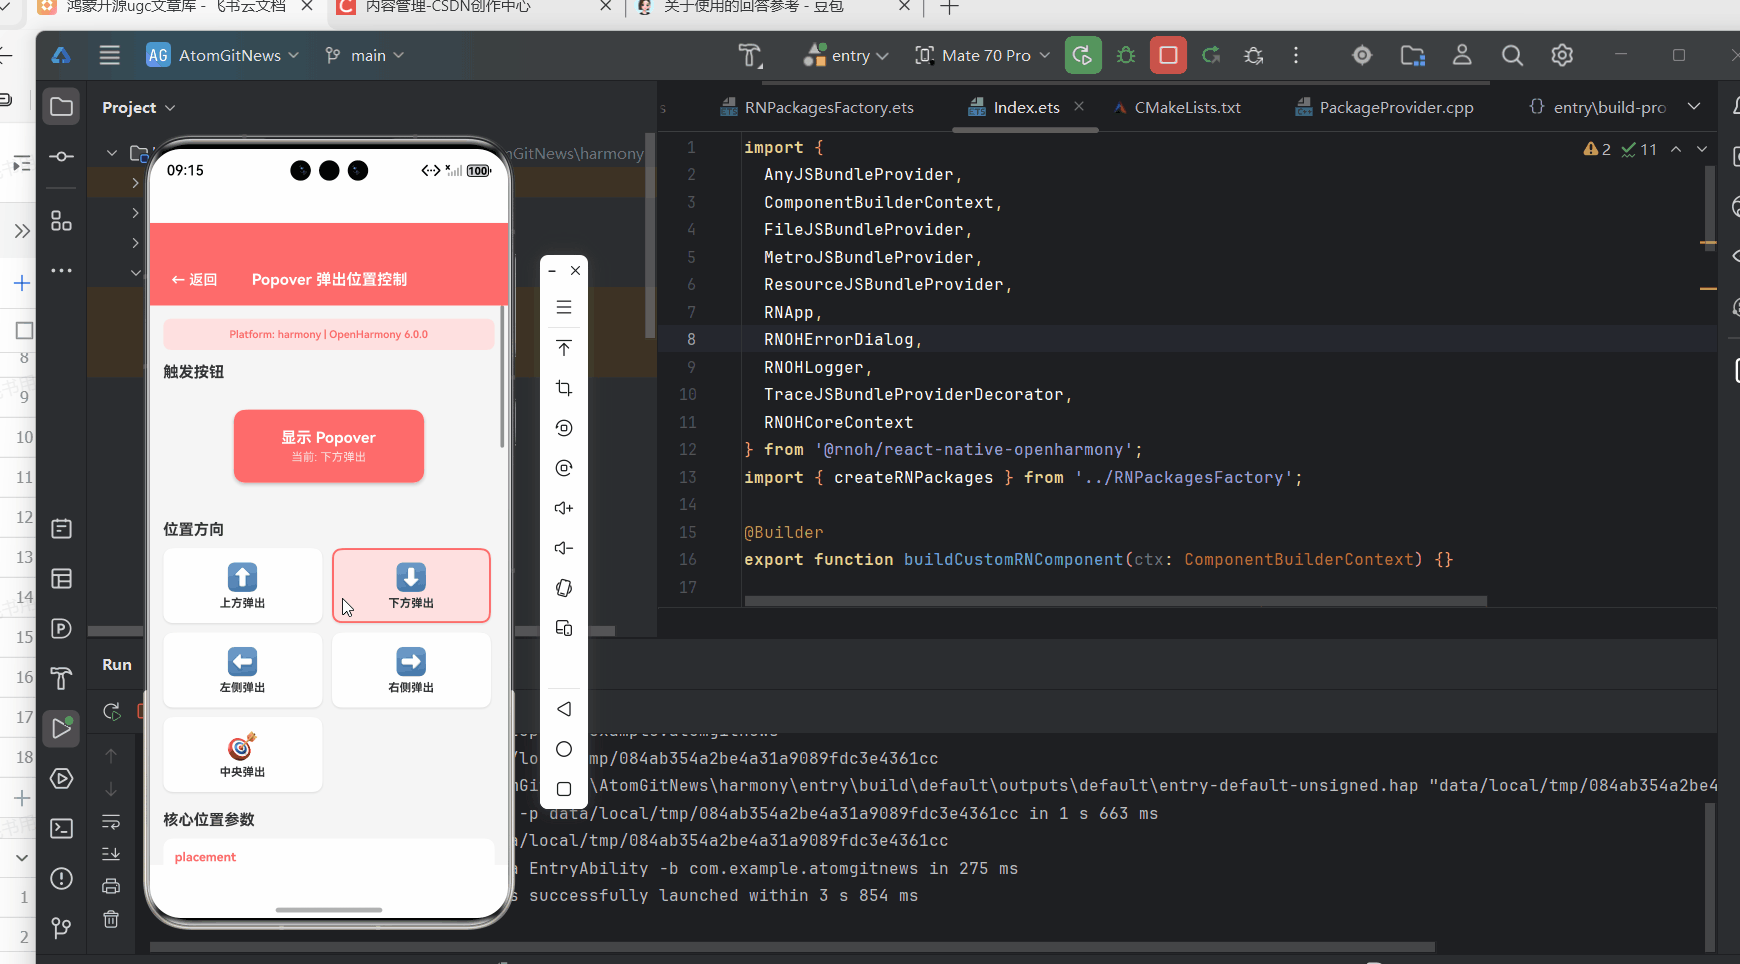Close the emulator toolbar with X
1740x964 pixels.
click(x=576, y=270)
